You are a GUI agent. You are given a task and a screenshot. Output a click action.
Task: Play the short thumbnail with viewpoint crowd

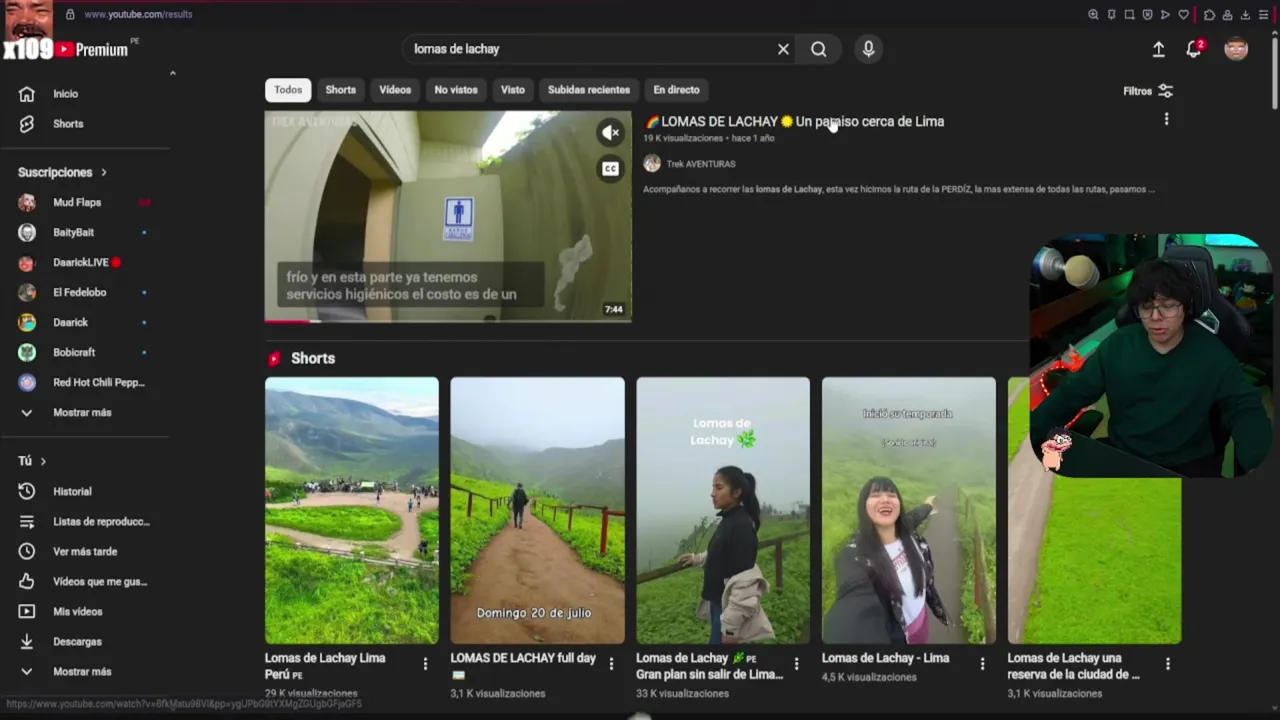click(x=351, y=510)
